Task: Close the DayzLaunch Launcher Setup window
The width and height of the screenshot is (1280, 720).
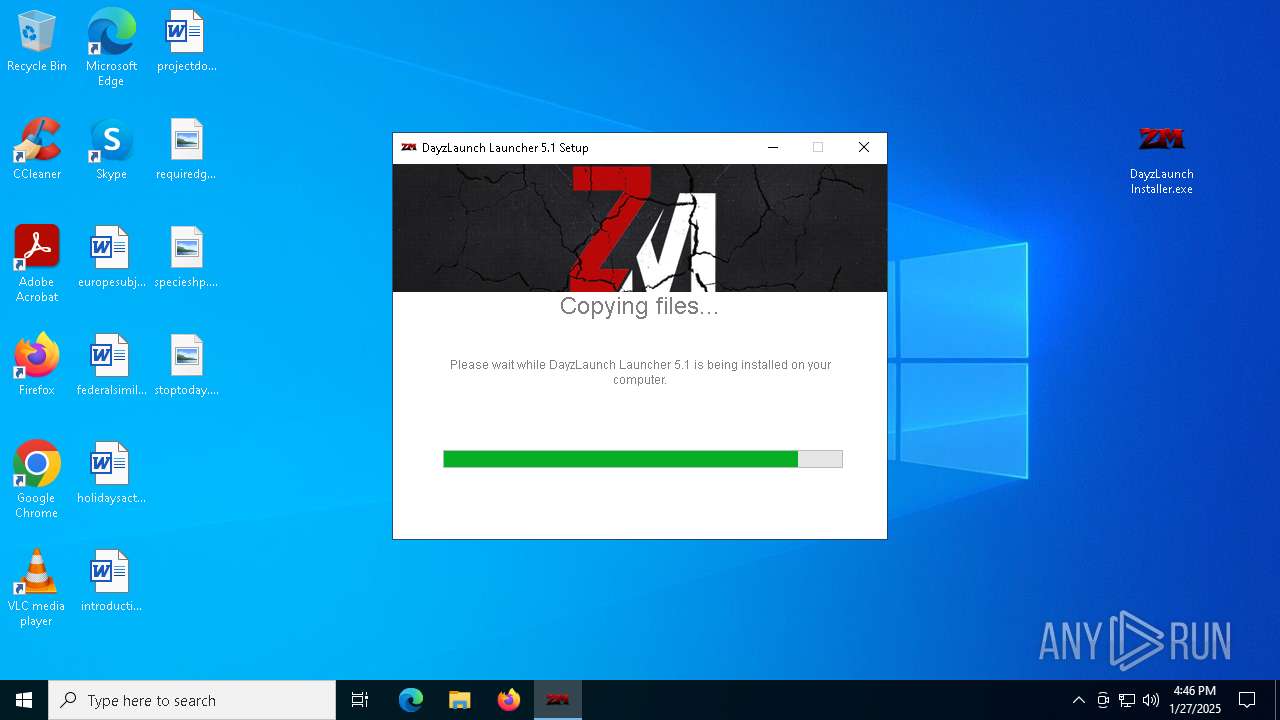Action: point(864,148)
